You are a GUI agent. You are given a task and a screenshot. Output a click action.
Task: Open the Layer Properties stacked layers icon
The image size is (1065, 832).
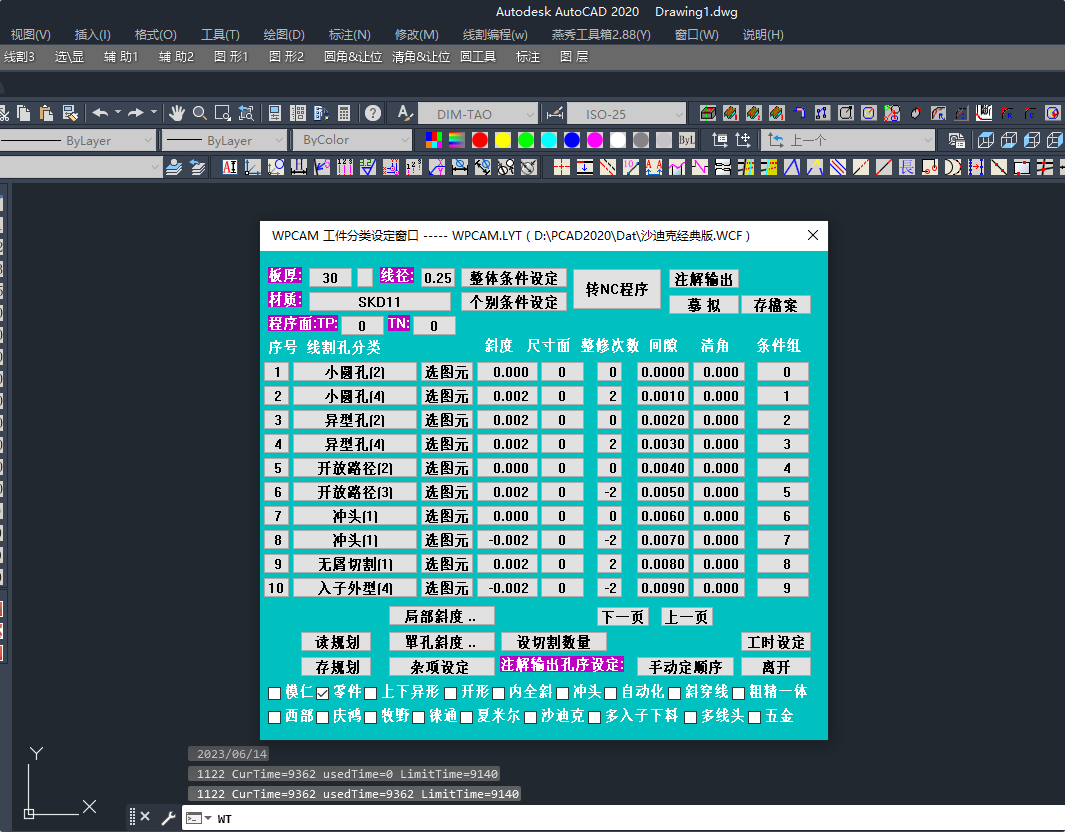[x=175, y=167]
